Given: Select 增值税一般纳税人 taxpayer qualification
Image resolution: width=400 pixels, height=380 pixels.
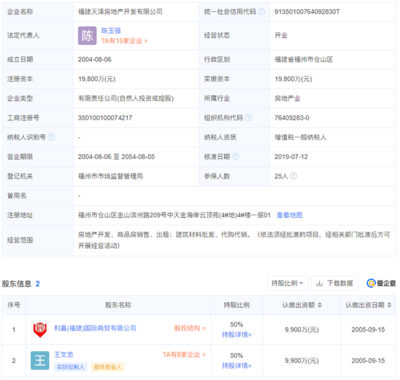Looking at the screenshot, I should 300,137.
